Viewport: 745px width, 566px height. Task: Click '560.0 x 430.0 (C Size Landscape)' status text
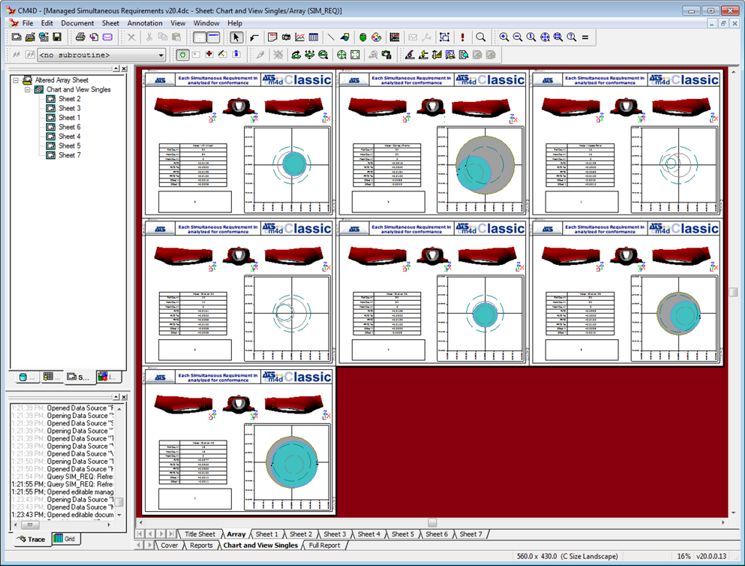[567, 556]
